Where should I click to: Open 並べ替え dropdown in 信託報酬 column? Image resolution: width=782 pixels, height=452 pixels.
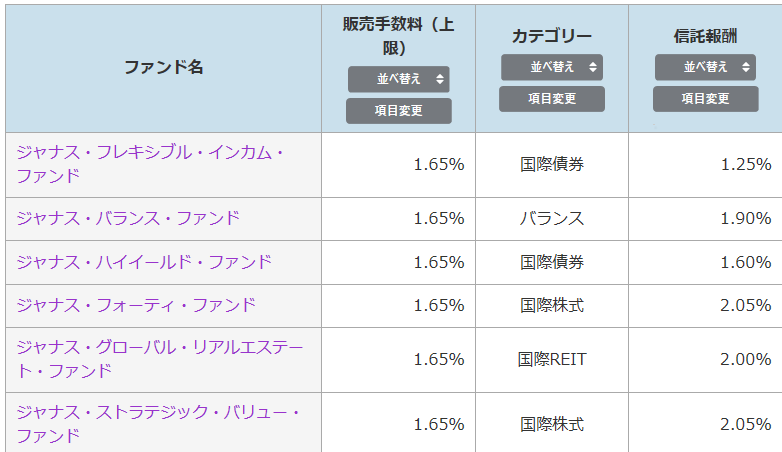point(706,67)
